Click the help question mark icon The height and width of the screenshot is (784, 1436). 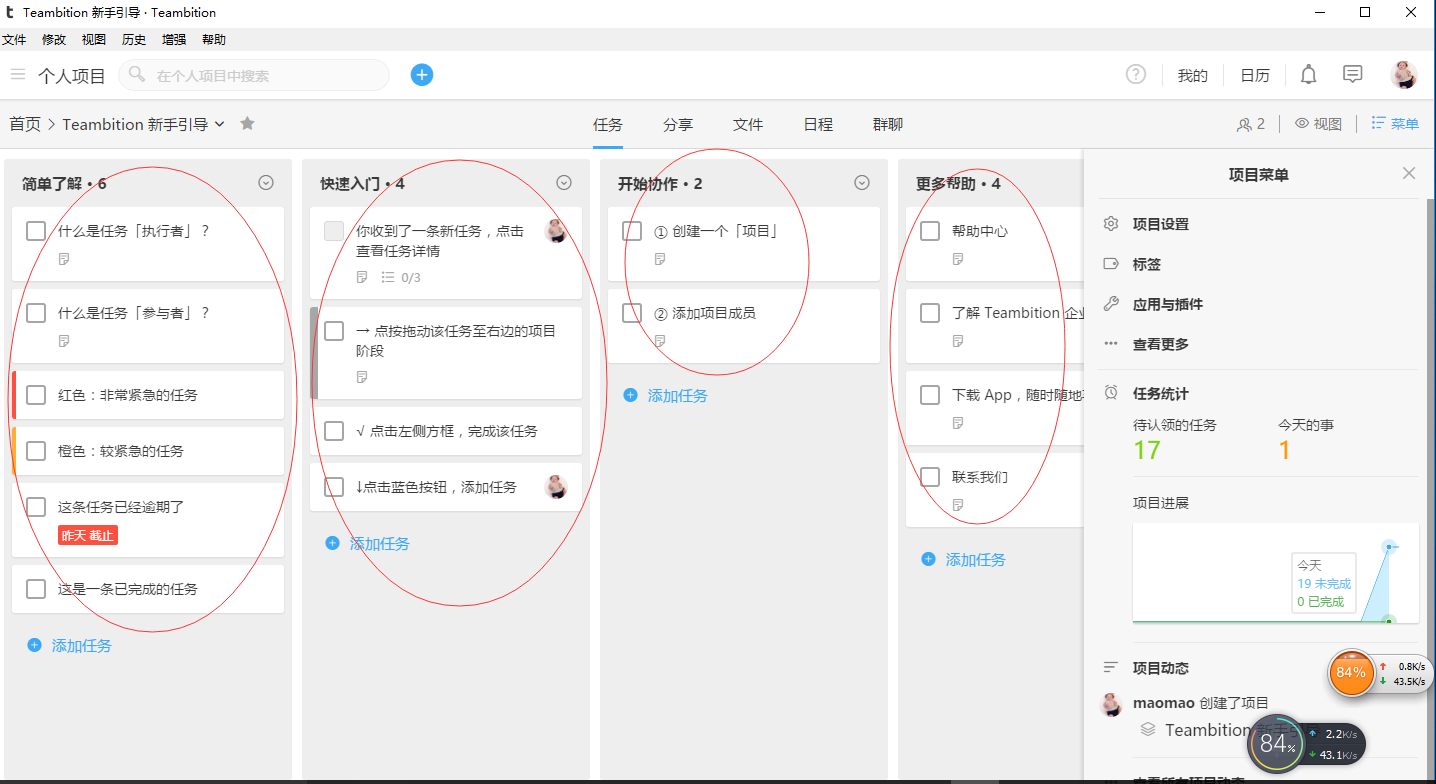1136,74
